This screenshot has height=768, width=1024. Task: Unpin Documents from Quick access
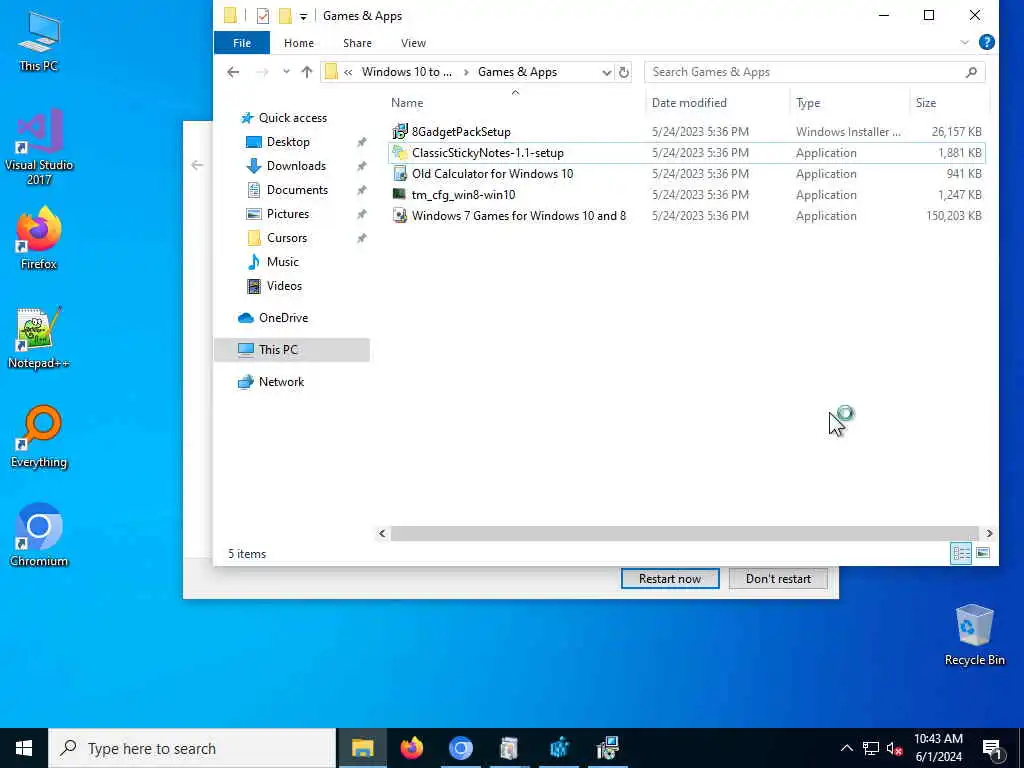(361, 191)
